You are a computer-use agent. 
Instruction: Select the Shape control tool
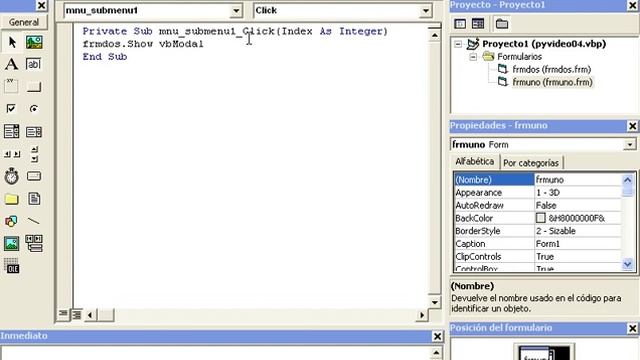(x=11, y=221)
